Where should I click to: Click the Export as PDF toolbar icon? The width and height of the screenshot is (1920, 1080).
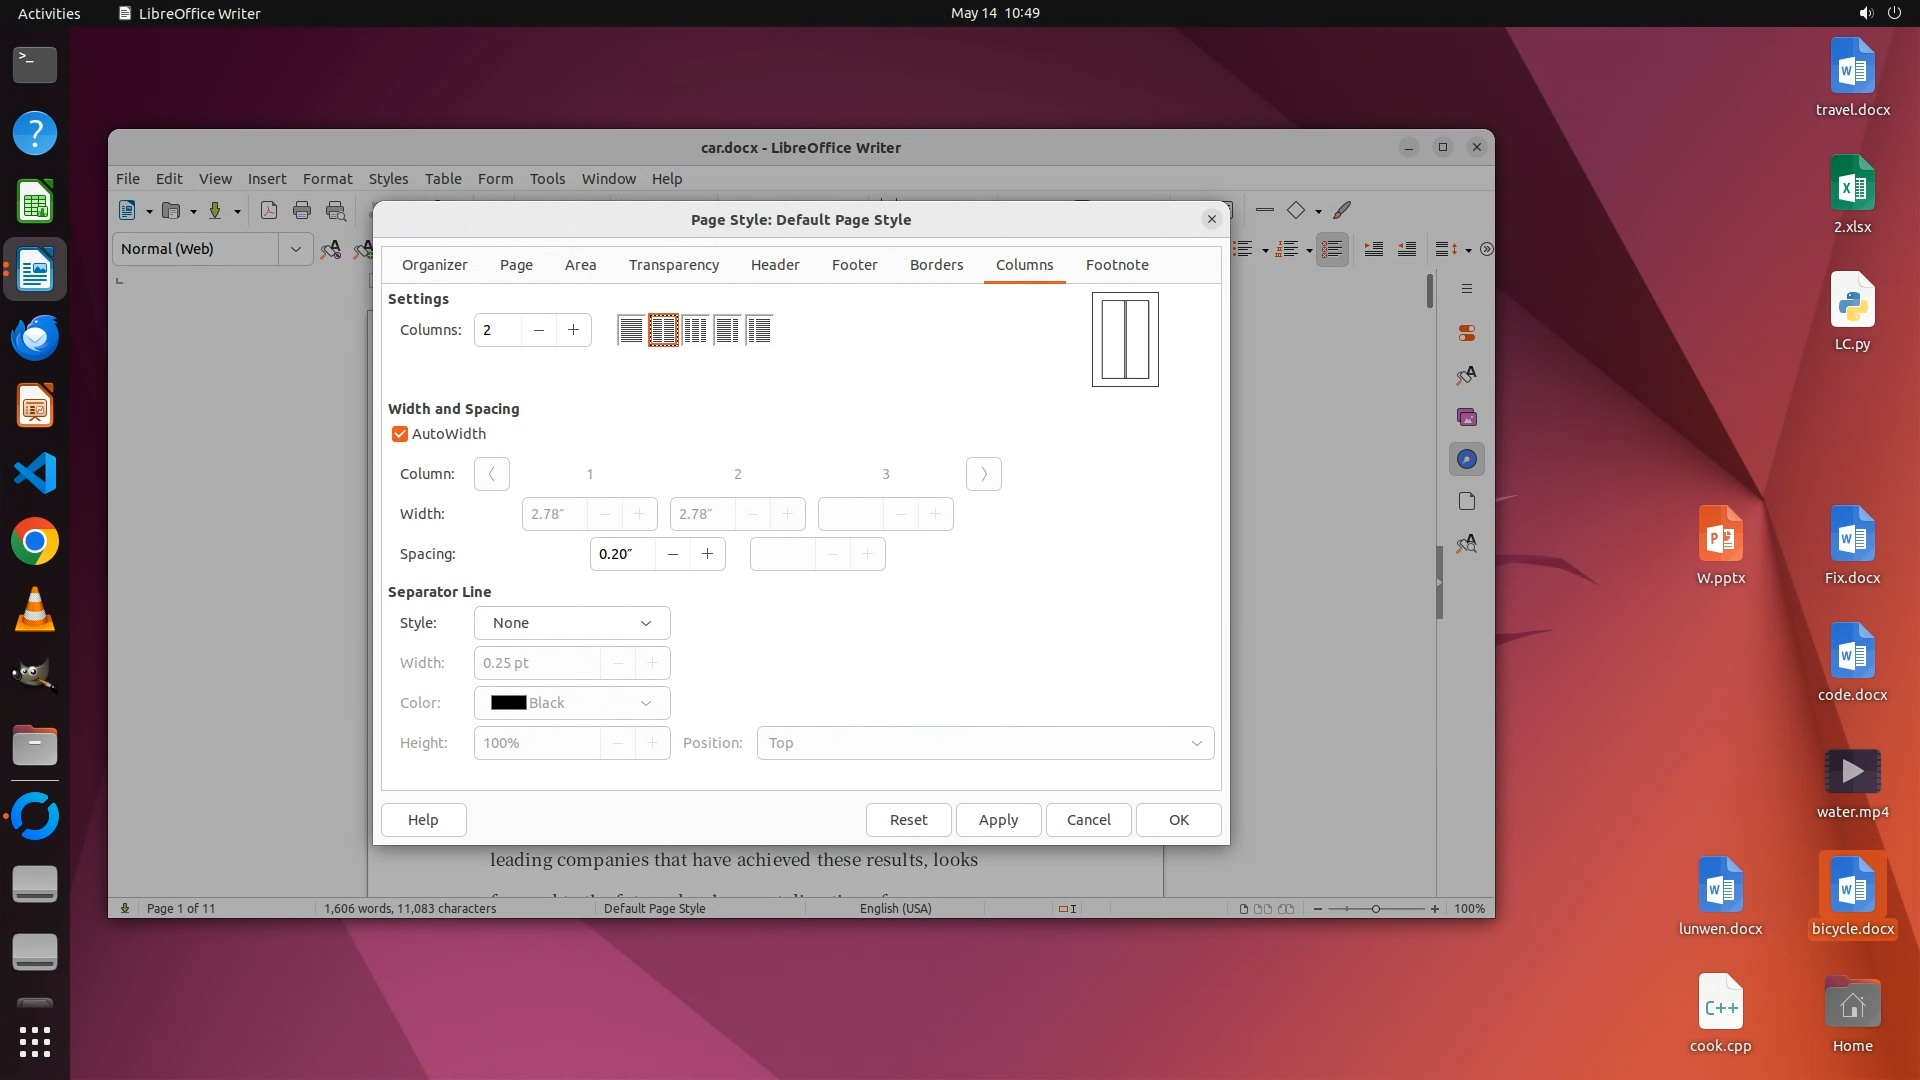click(268, 210)
